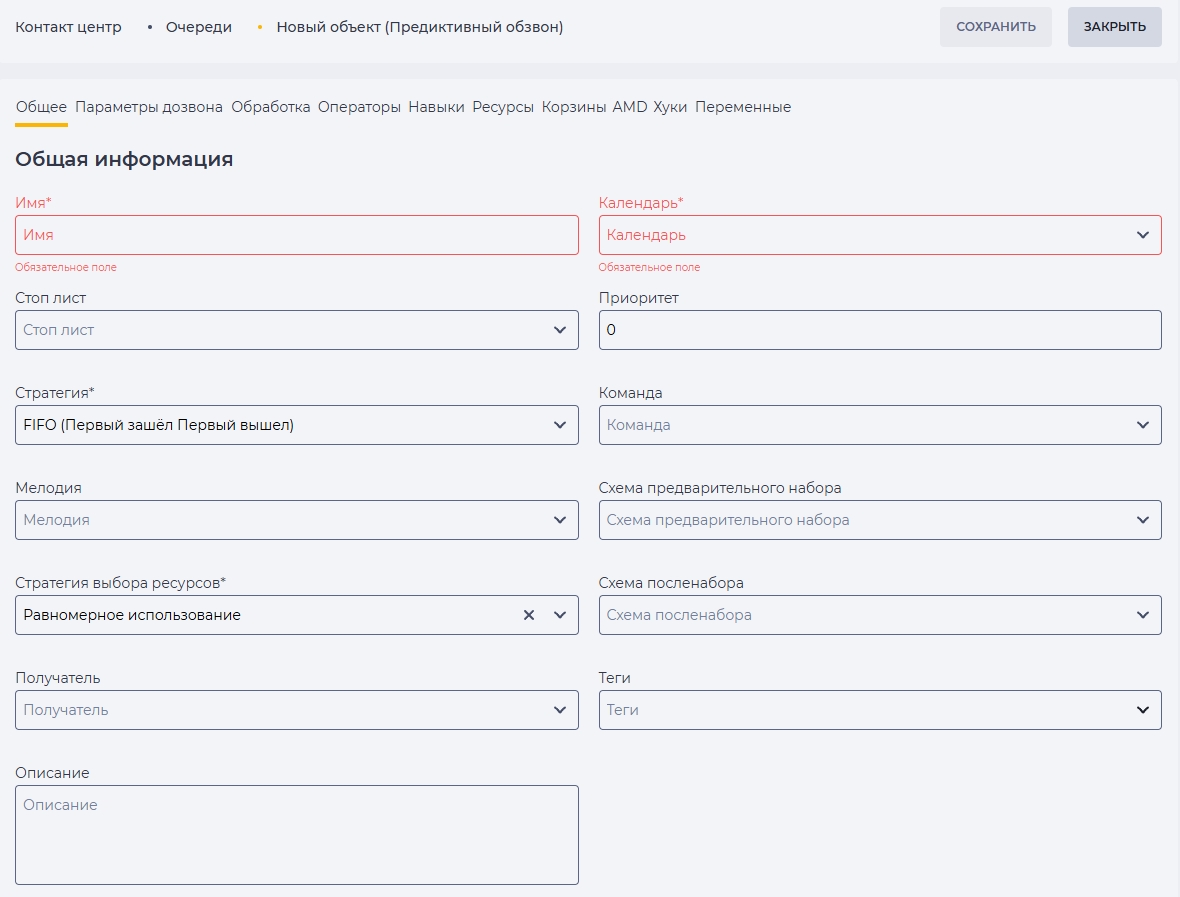Navigate to Контакт центр breadcrumb
The height and width of the screenshot is (897, 1180).
(68, 27)
